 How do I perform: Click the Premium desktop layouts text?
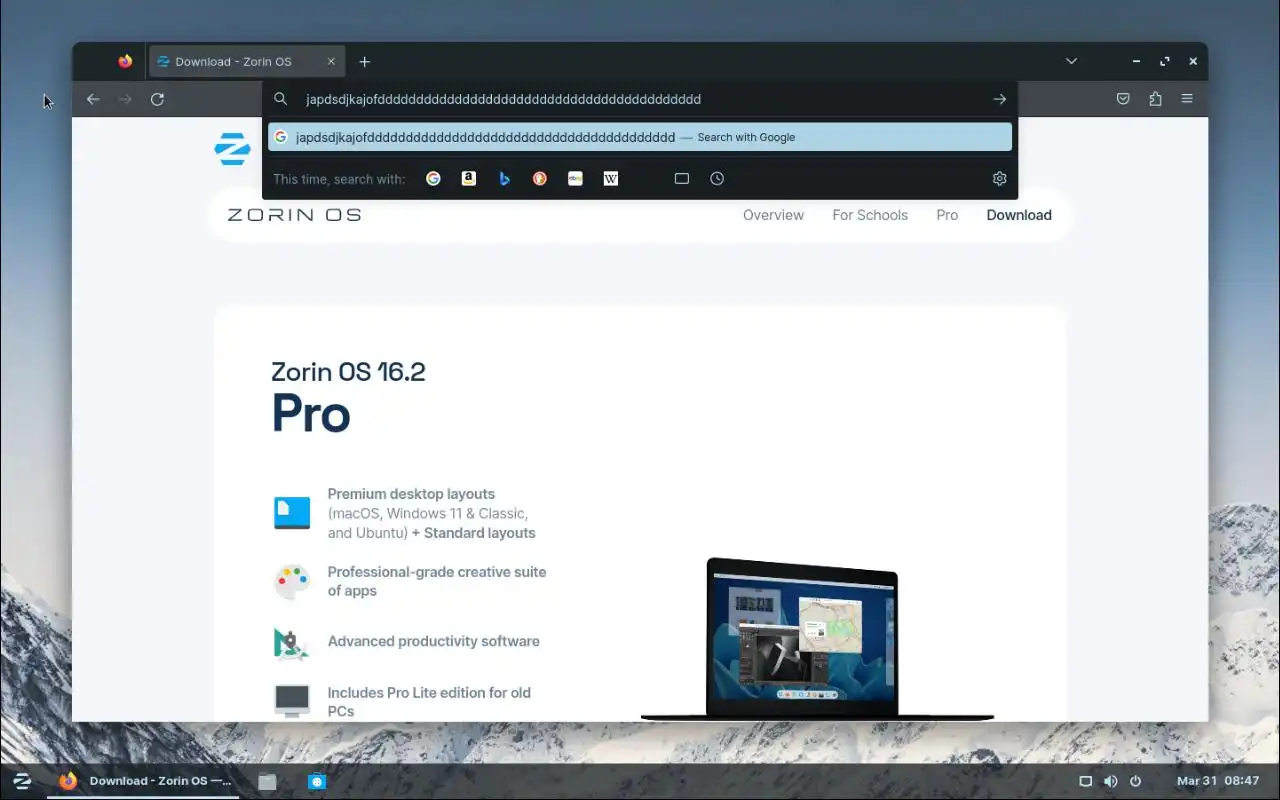(x=412, y=494)
